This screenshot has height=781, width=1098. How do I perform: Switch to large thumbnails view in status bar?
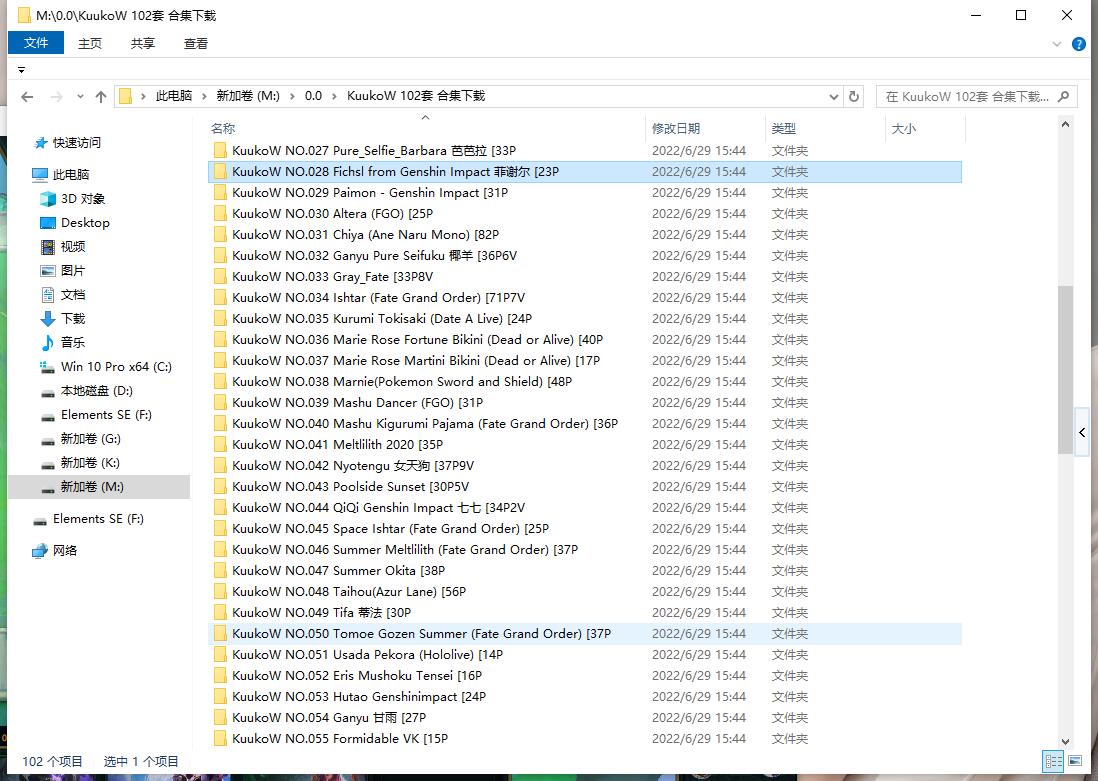(x=1075, y=761)
